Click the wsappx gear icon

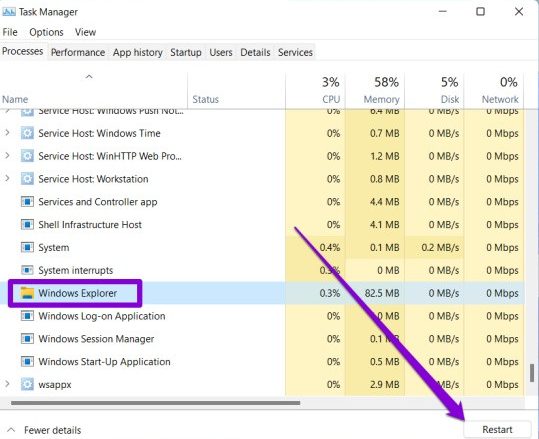[27, 384]
